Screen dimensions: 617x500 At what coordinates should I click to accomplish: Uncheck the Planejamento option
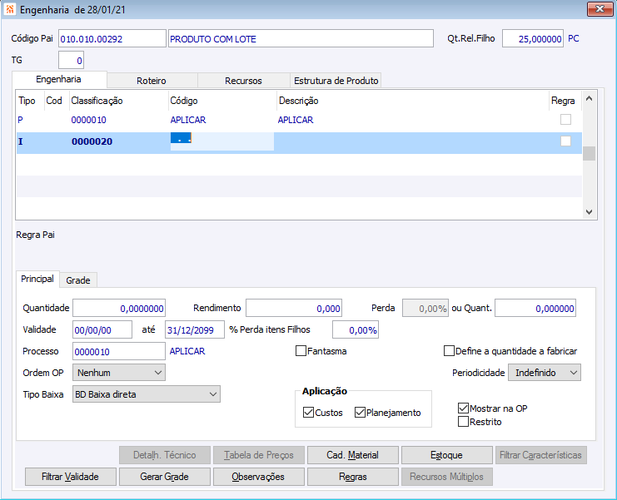click(360, 412)
